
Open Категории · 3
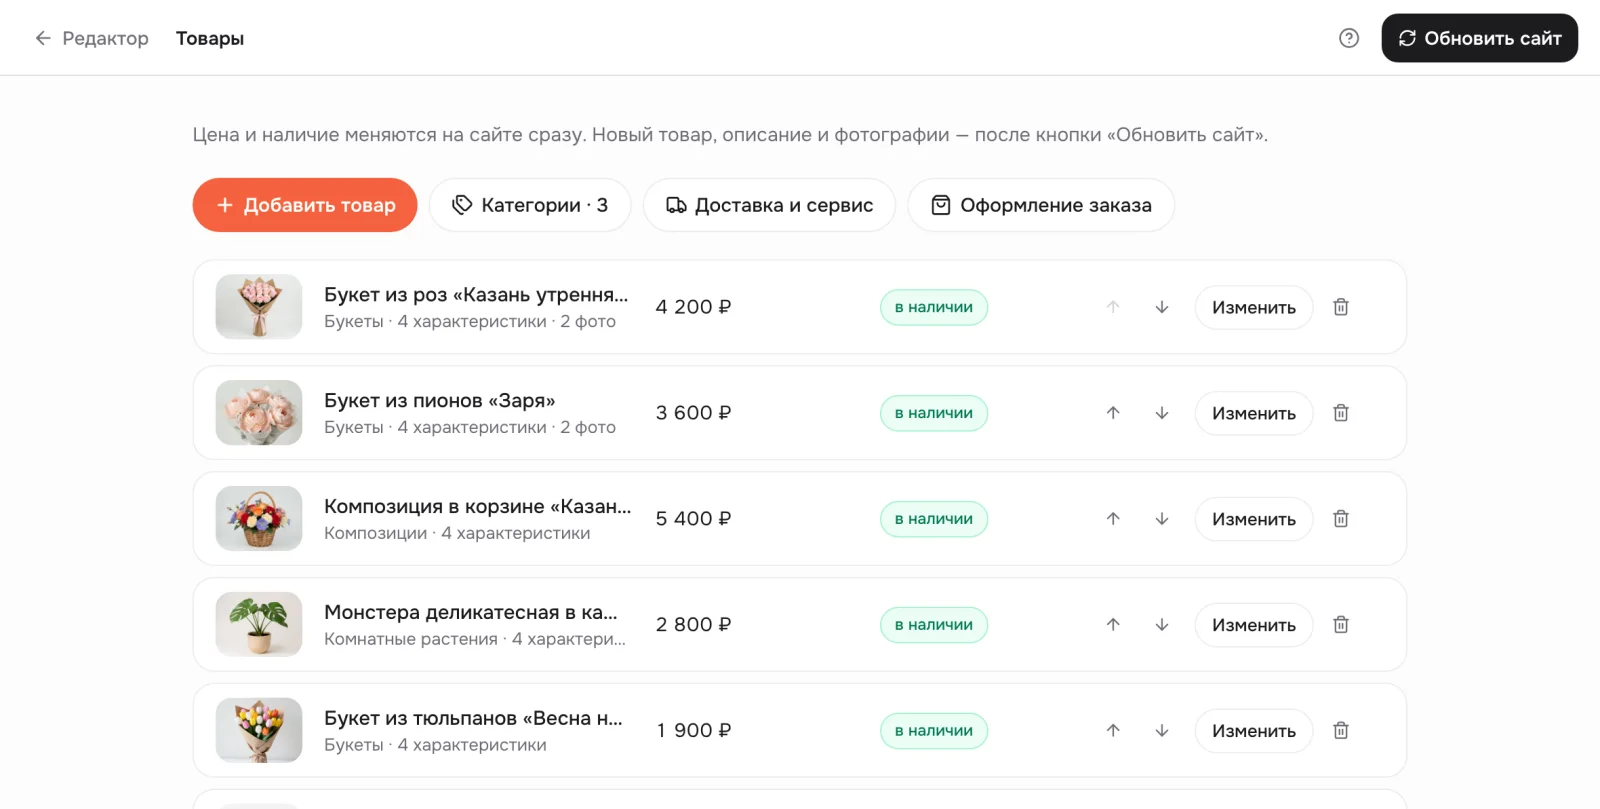(x=530, y=205)
